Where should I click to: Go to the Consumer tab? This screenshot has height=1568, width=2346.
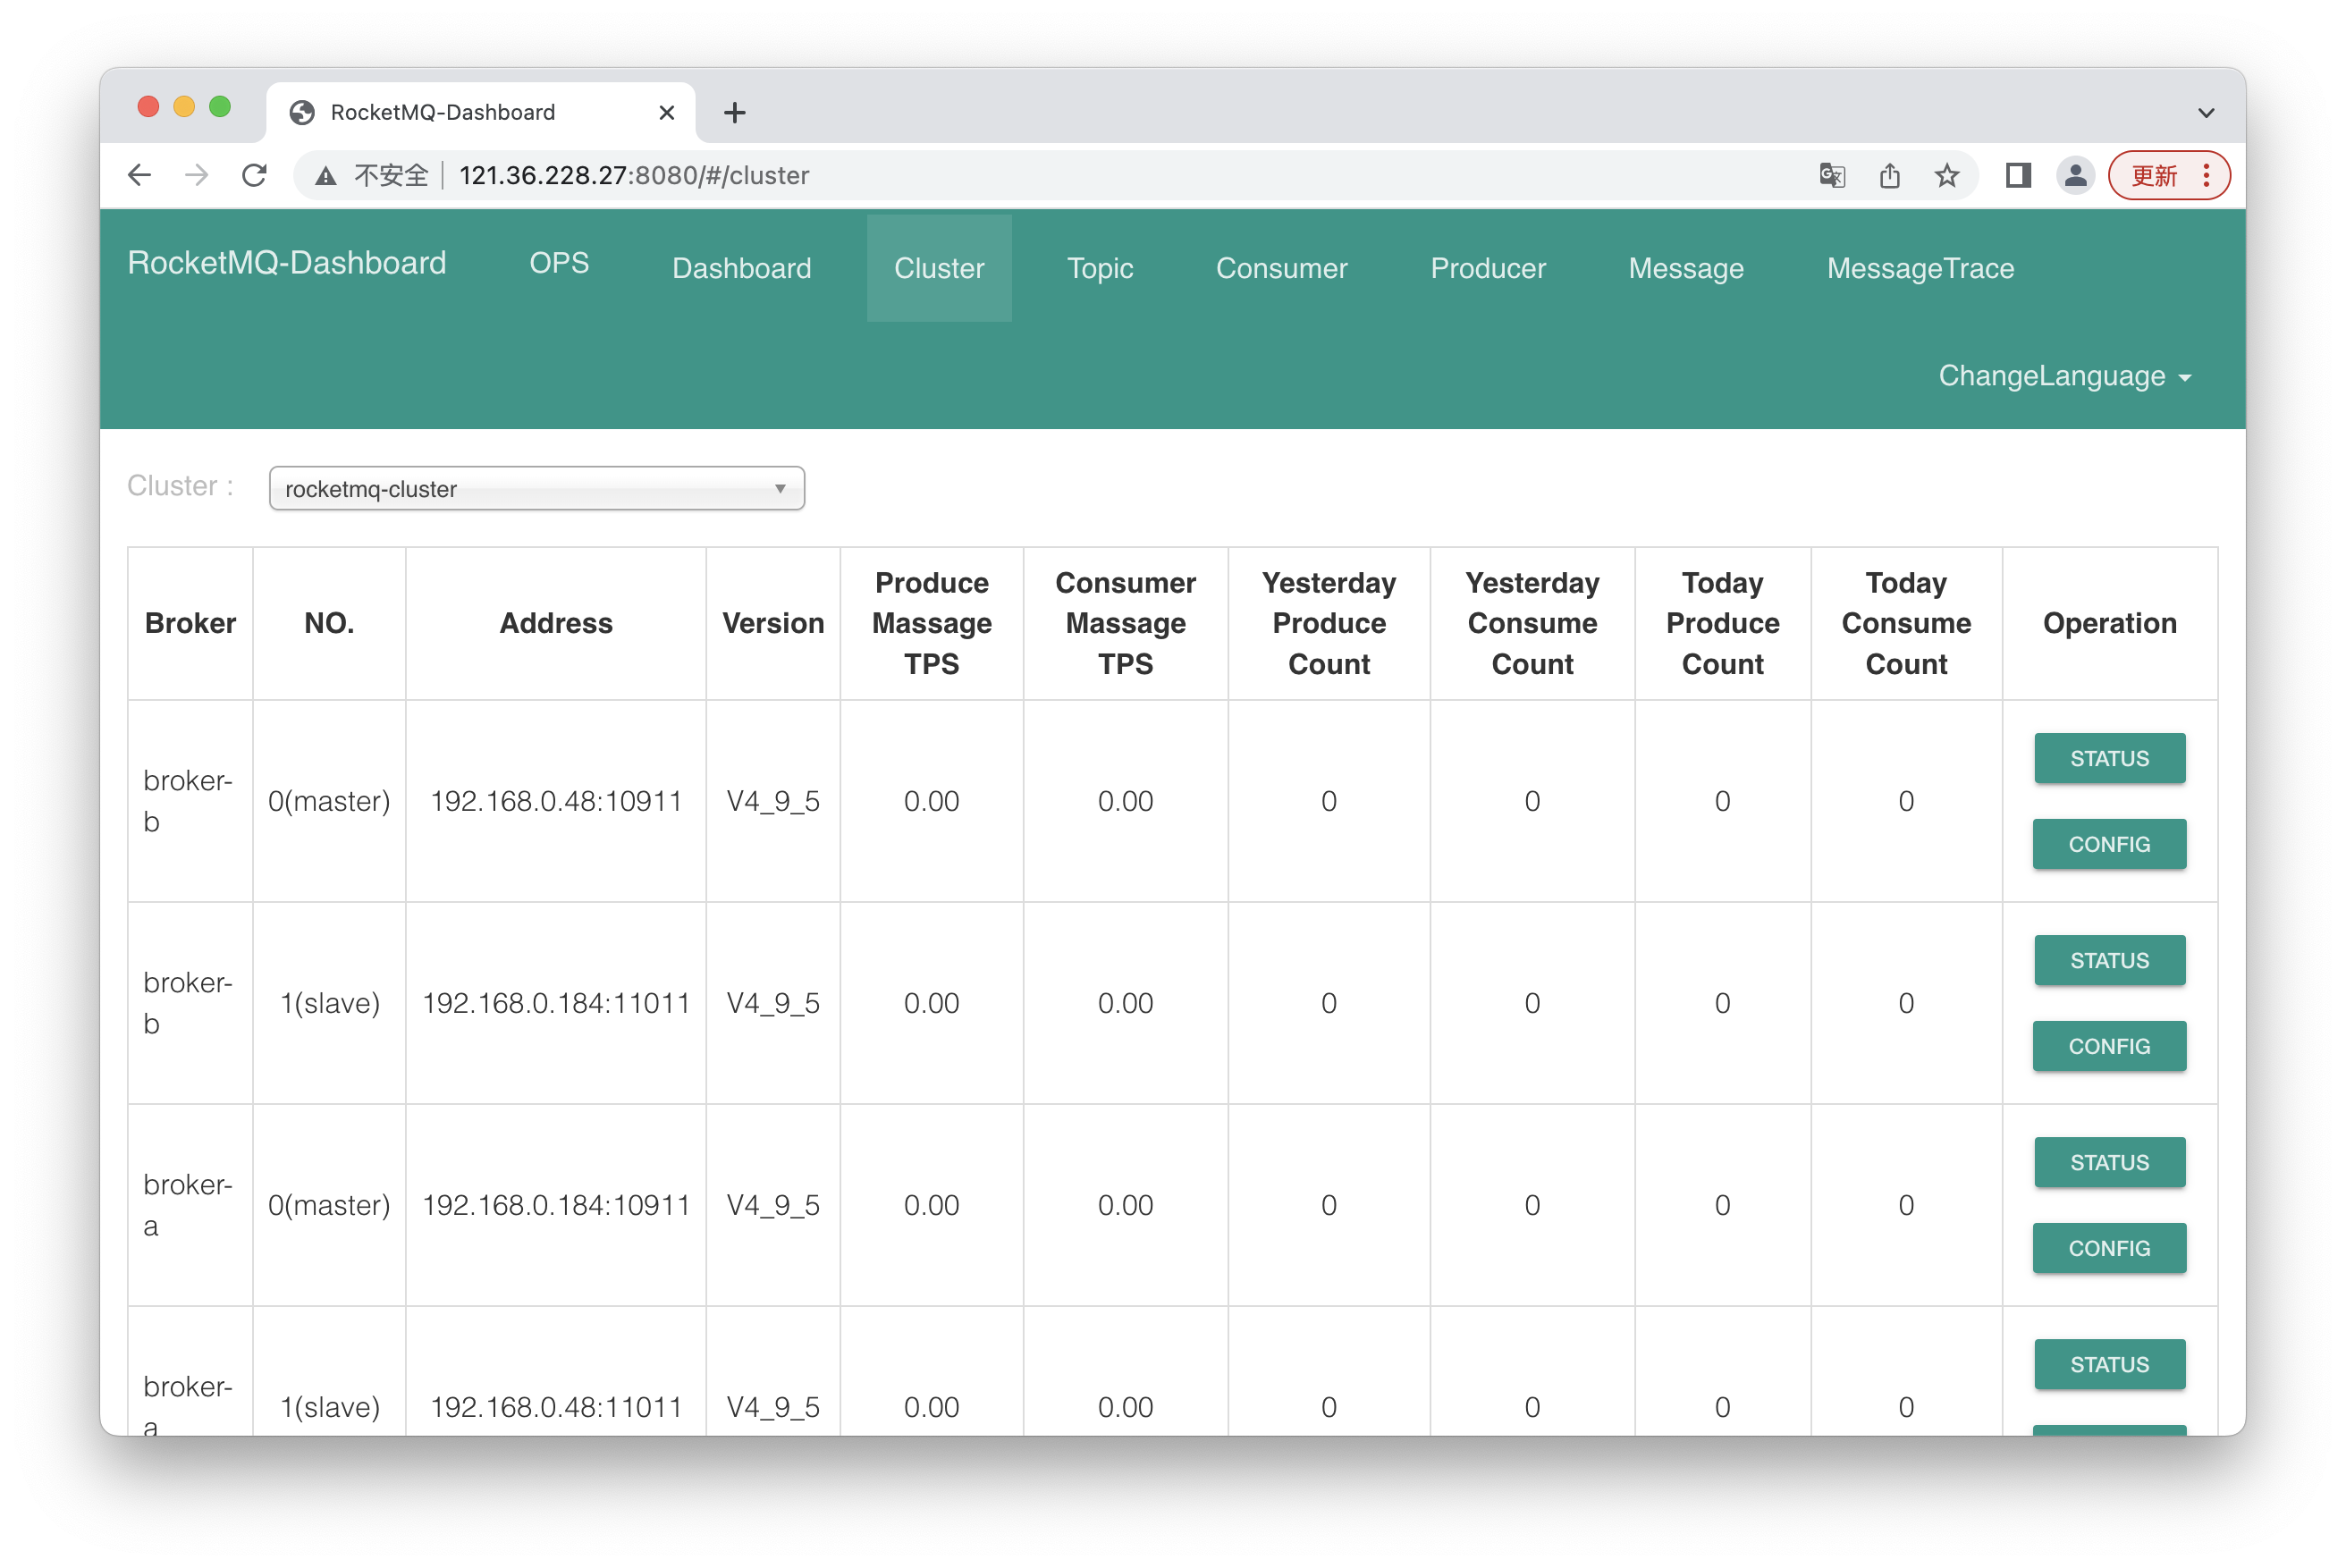tap(1281, 268)
